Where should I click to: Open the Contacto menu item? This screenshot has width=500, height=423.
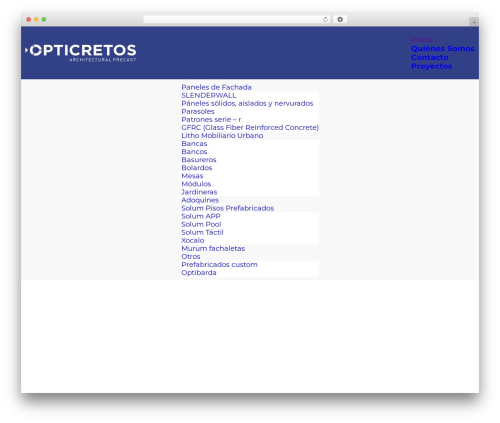coord(429,57)
